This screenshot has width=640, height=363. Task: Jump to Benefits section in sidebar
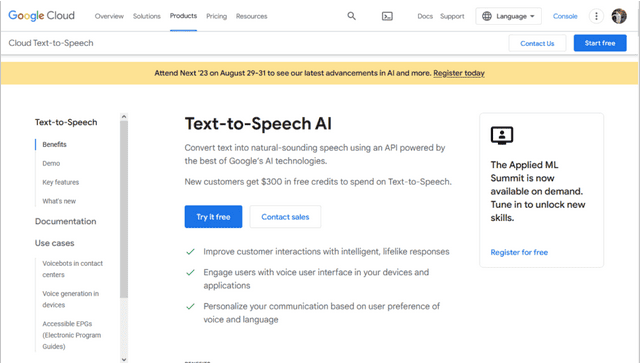coord(54,145)
